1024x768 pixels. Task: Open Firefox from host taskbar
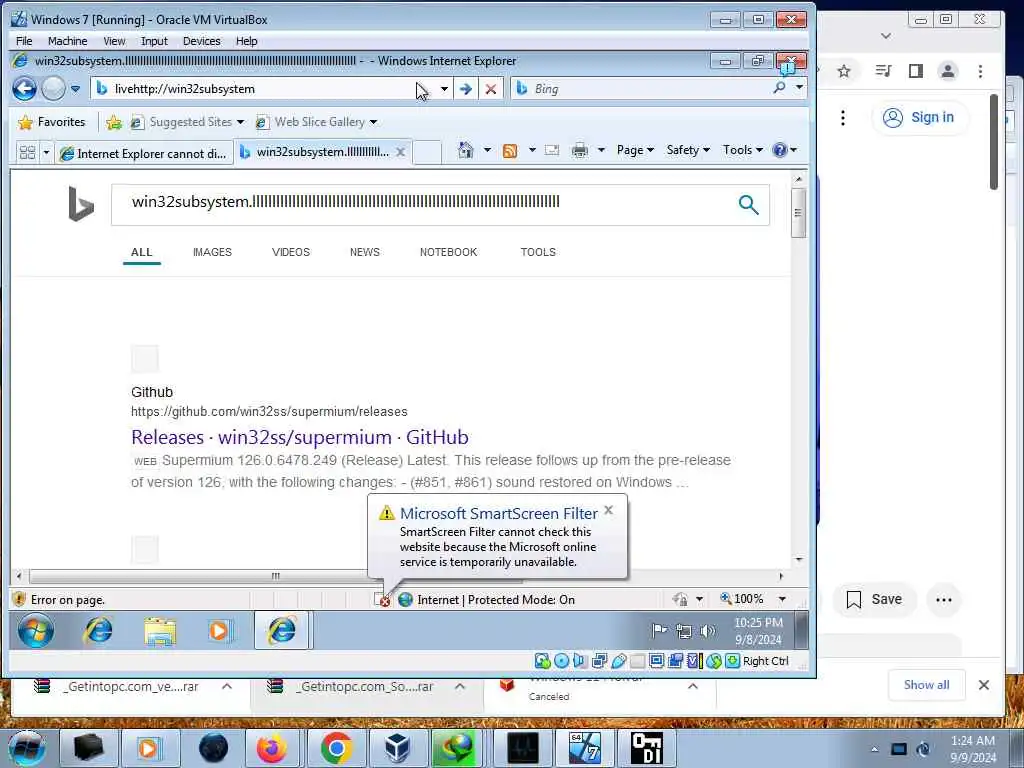pos(271,748)
